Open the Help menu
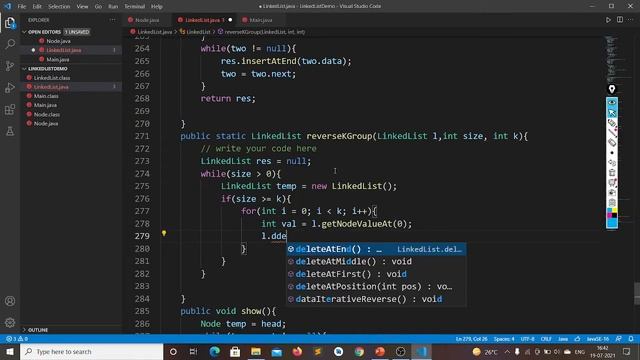Viewport: 640px width, 360px height. click(157, 7)
